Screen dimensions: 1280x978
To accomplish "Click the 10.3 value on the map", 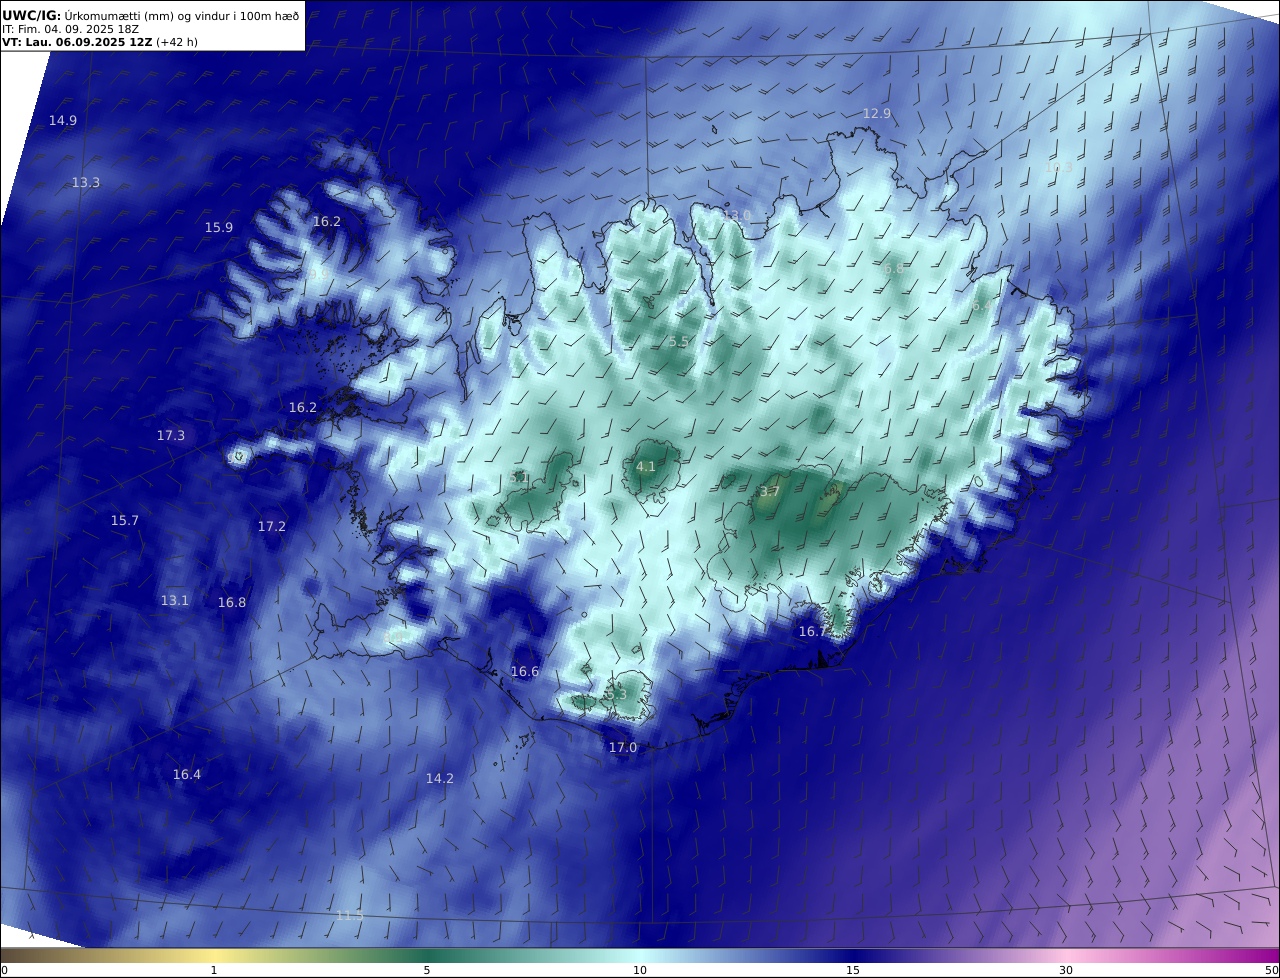I will [1059, 168].
